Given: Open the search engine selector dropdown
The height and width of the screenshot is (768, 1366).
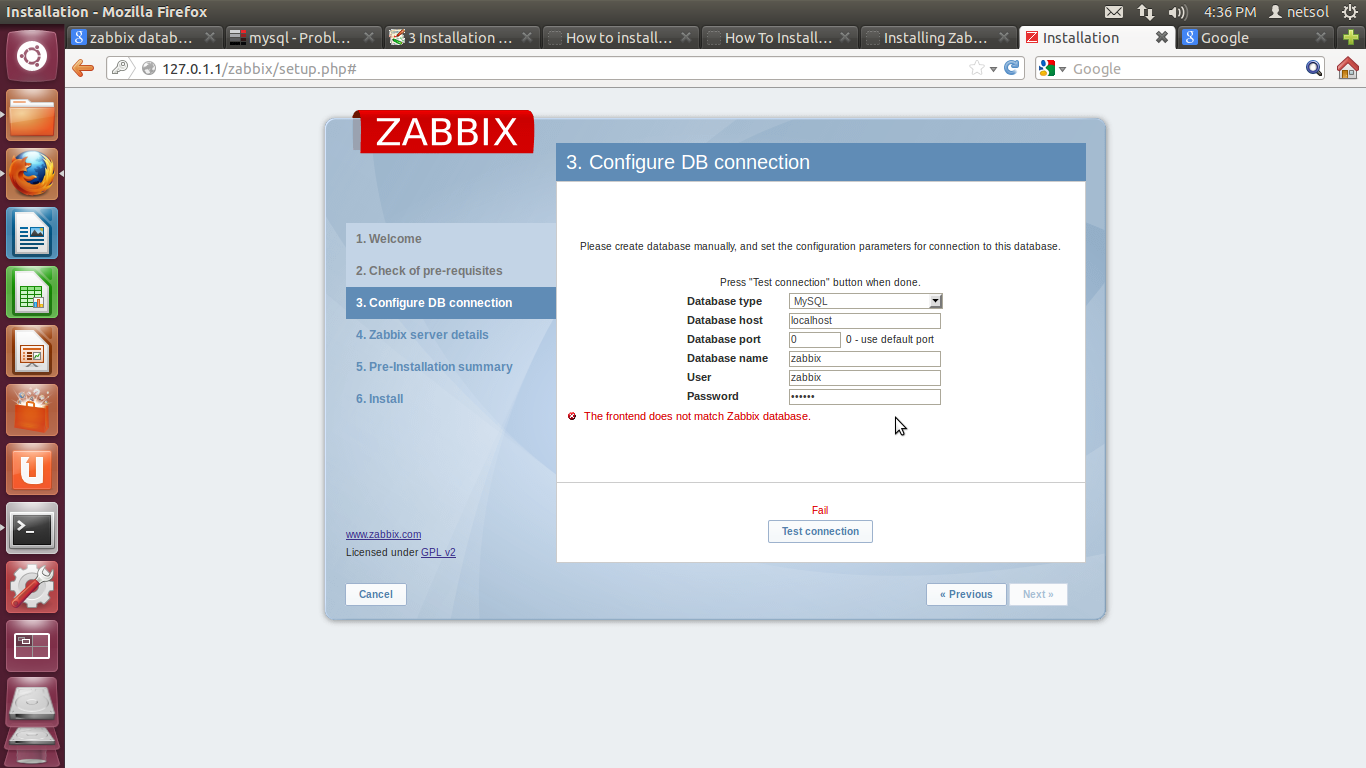Looking at the screenshot, I should click(1053, 68).
